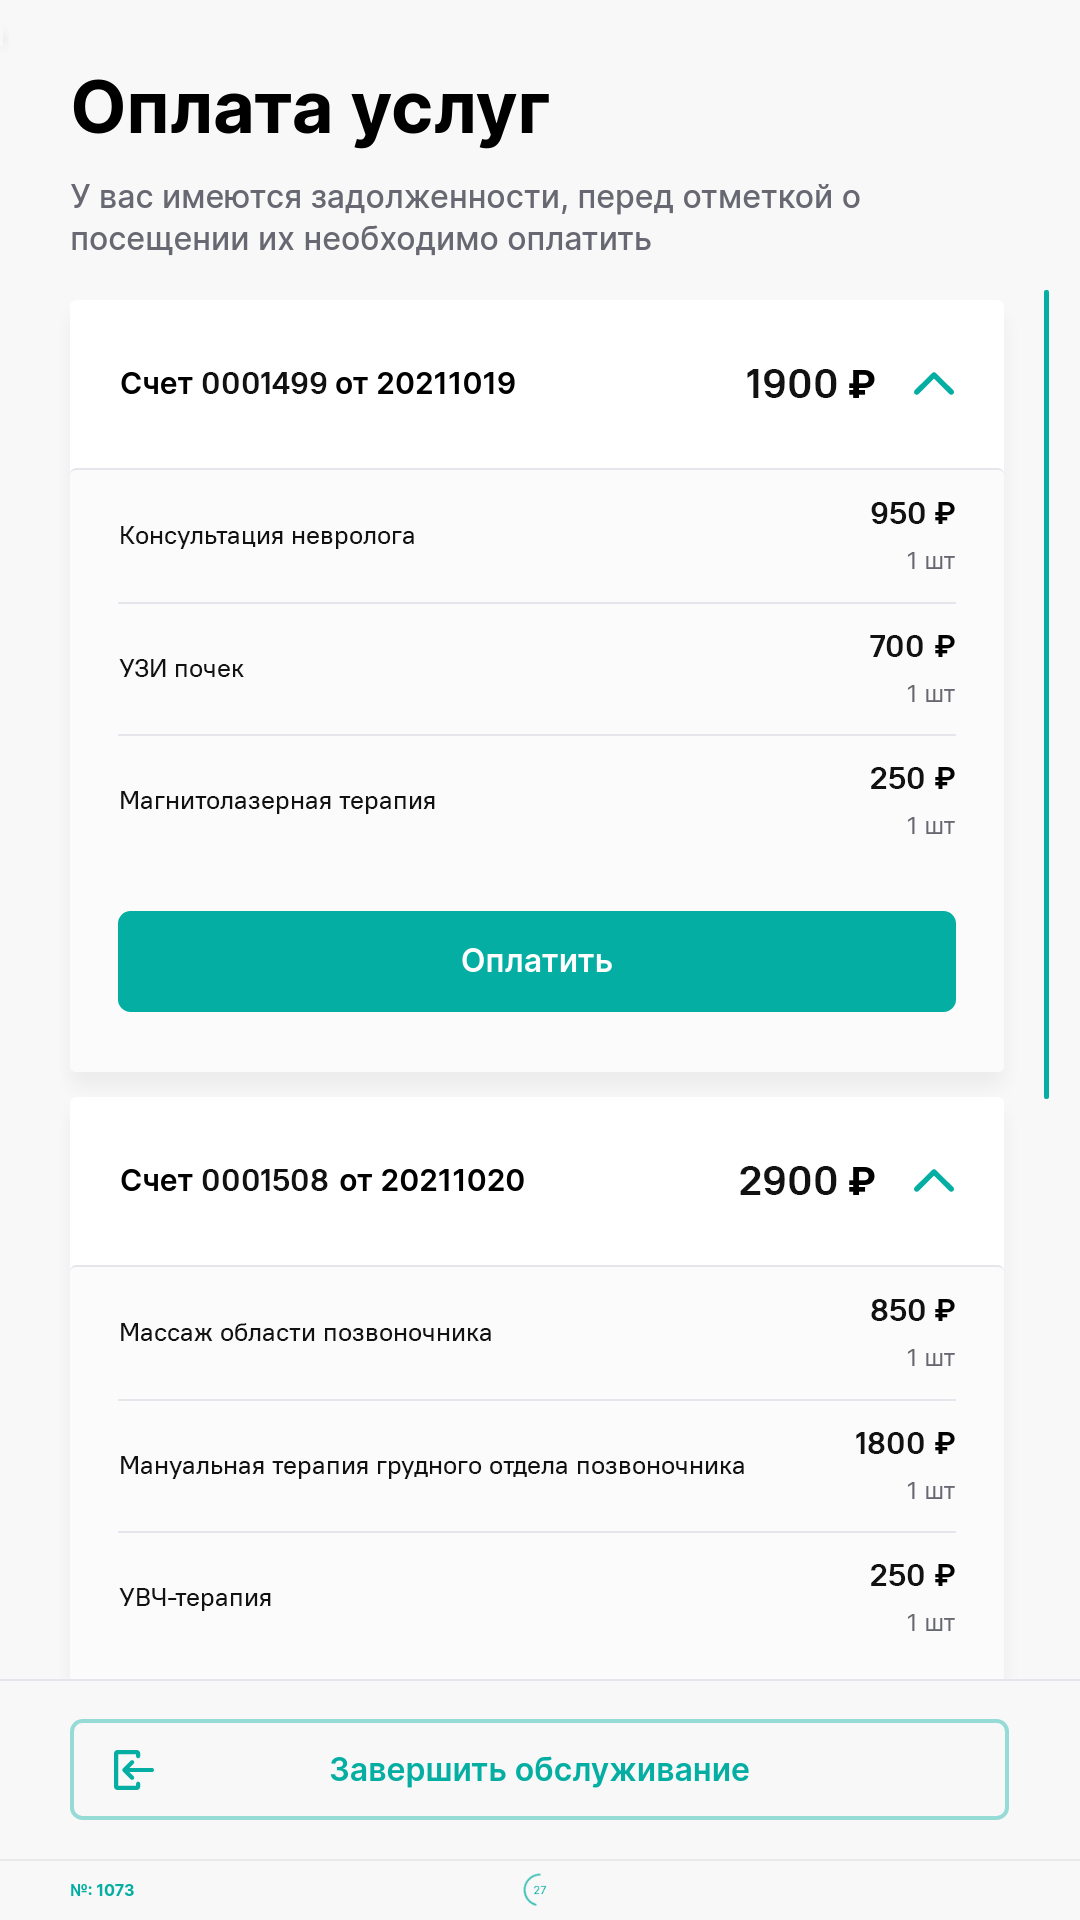Screen dimensions: 1080x1920
Task: Tap the Консультация невролога item
Action: (x=267, y=536)
